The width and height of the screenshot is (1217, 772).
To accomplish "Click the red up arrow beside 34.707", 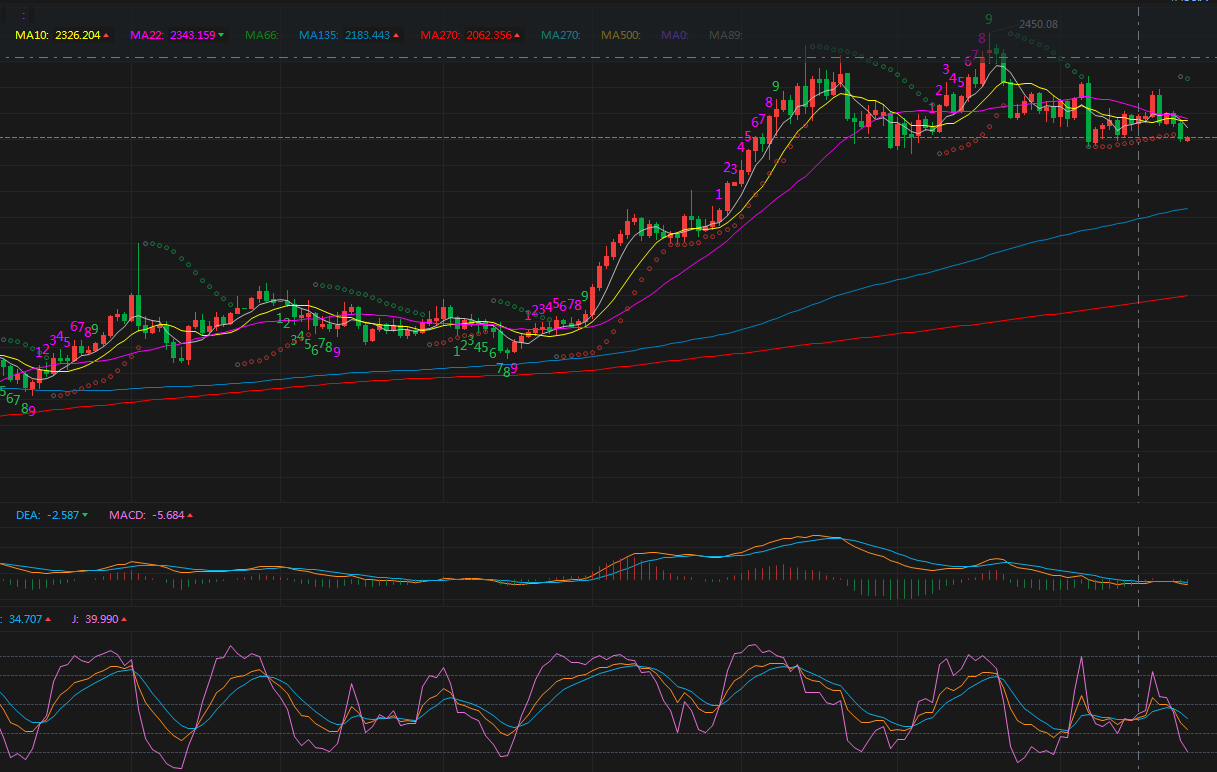I will tap(48, 620).
